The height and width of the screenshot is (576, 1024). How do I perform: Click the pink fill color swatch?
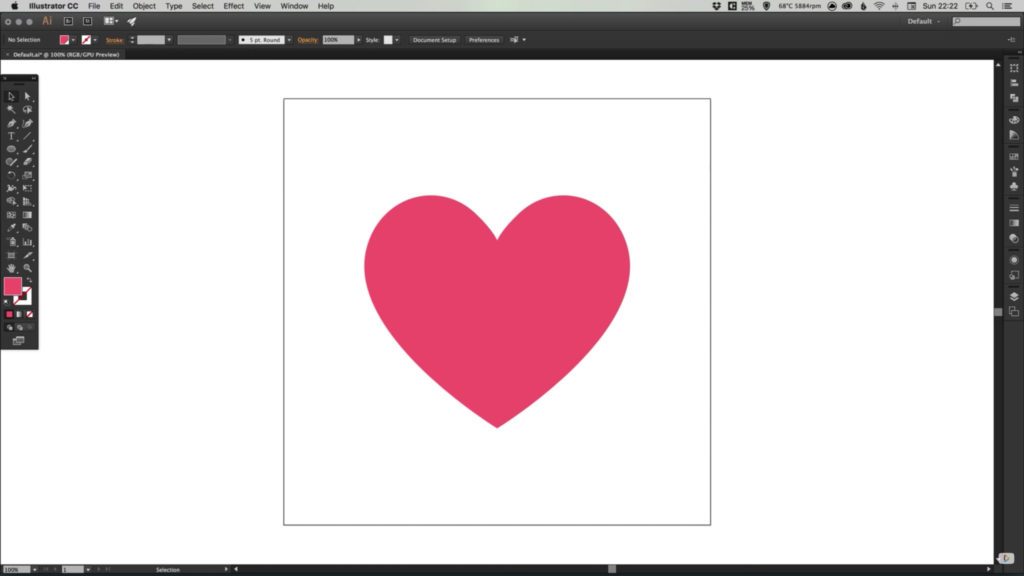[66, 40]
